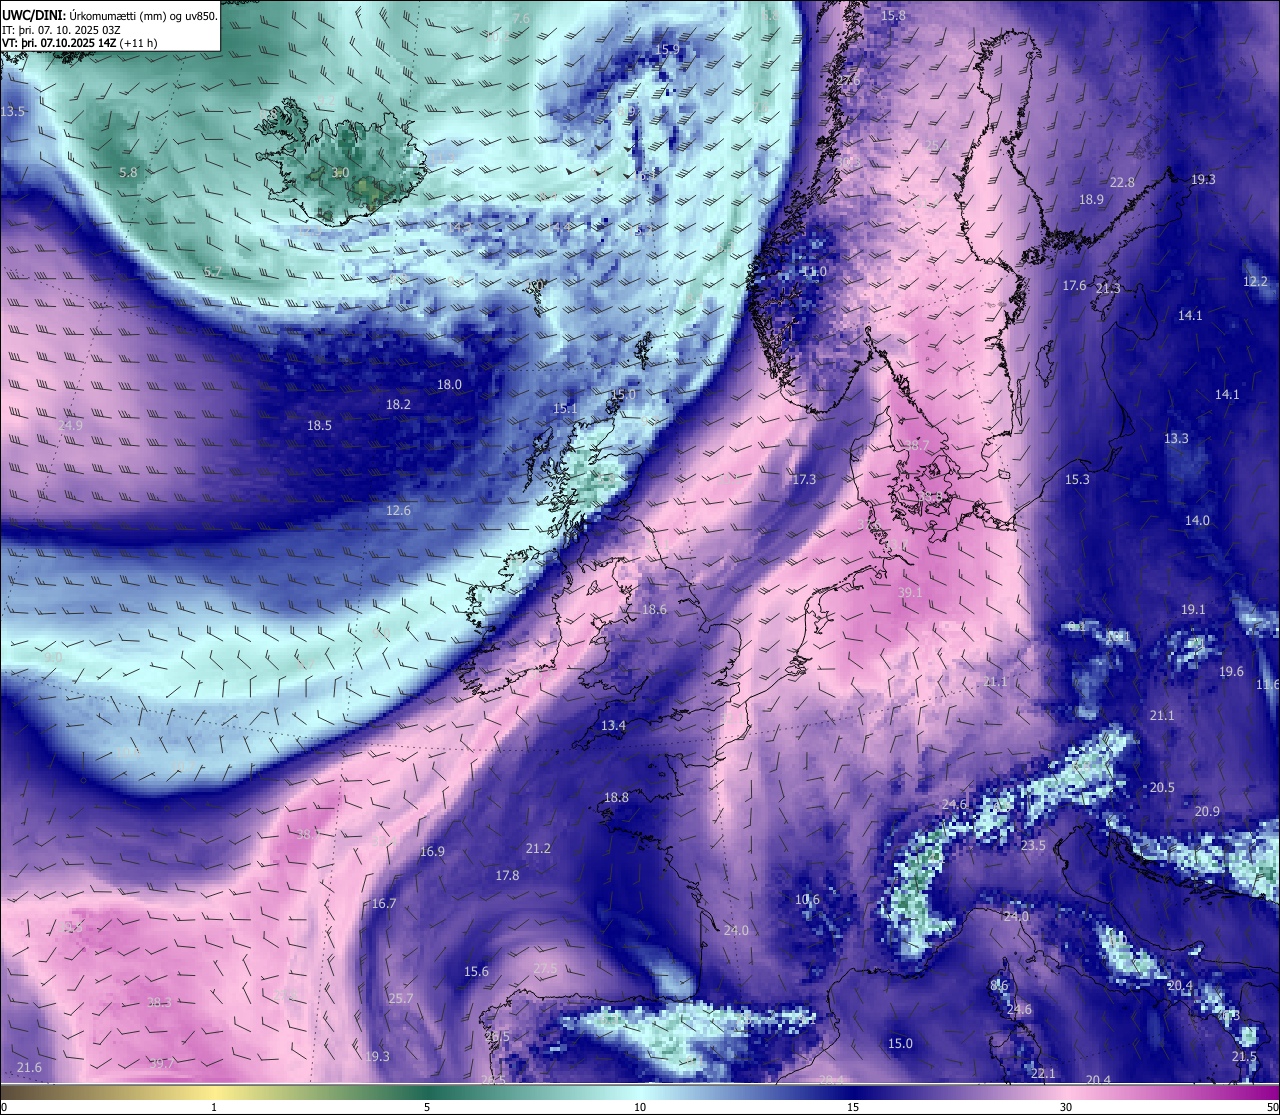
Task: Click the 18.0 value label
Action: pos(449,385)
